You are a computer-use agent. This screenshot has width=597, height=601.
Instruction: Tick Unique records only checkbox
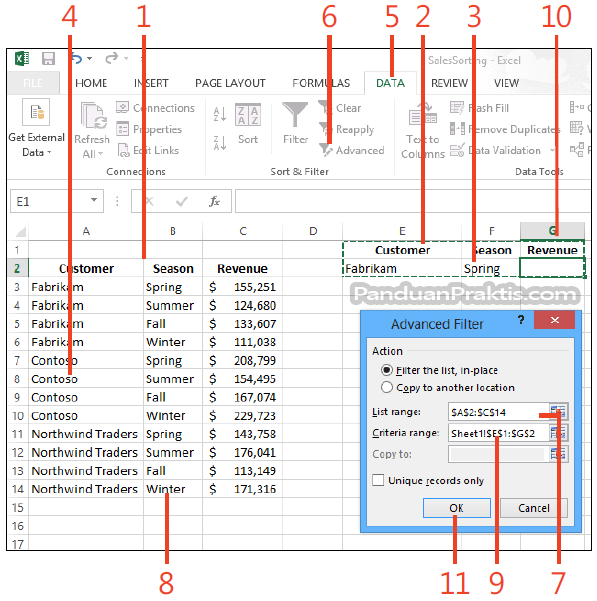(x=378, y=480)
